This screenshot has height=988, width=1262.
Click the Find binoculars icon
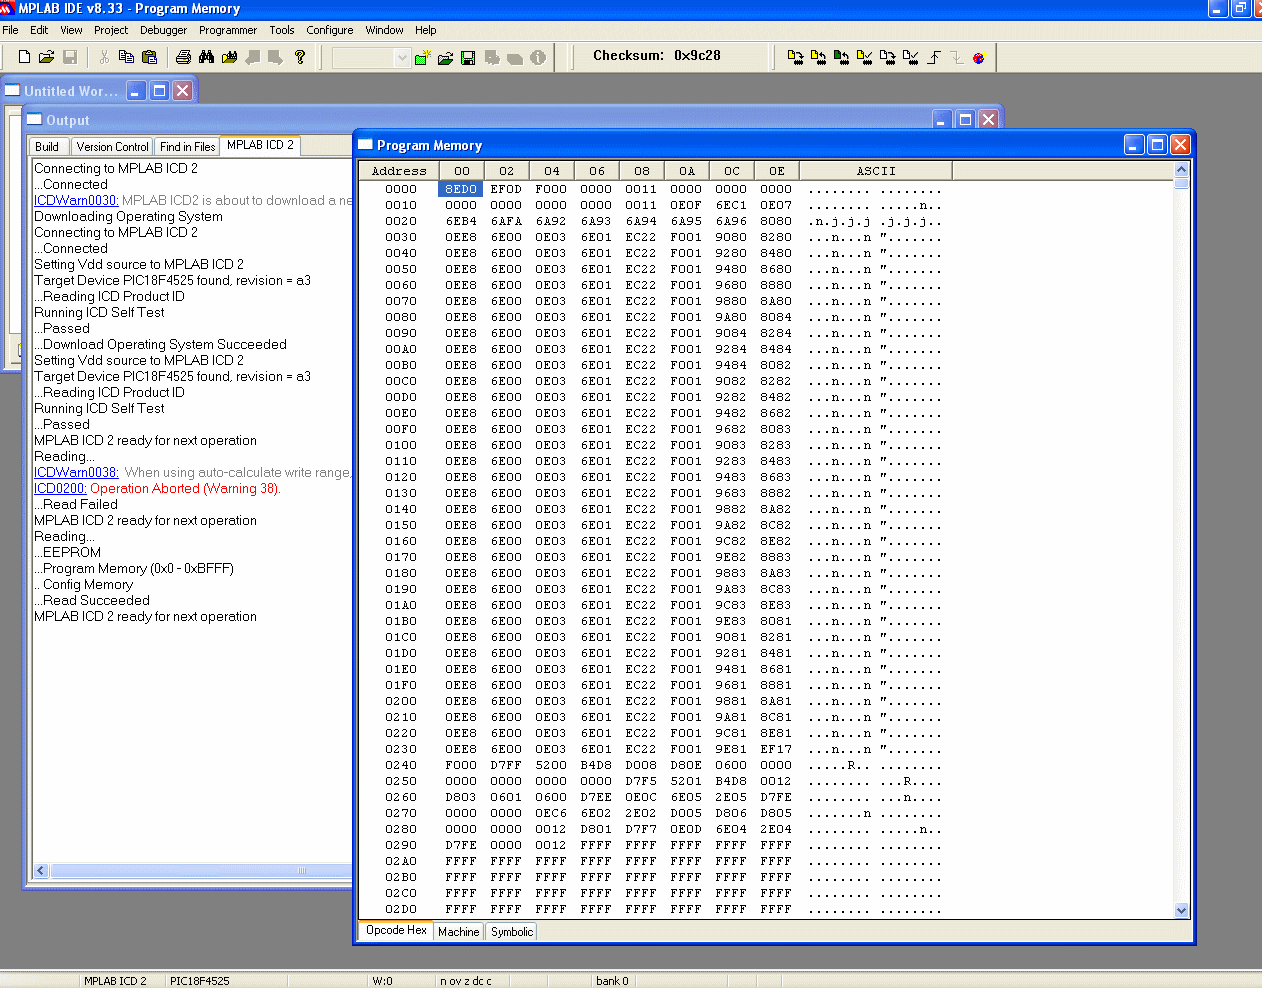click(x=206, y=57)
